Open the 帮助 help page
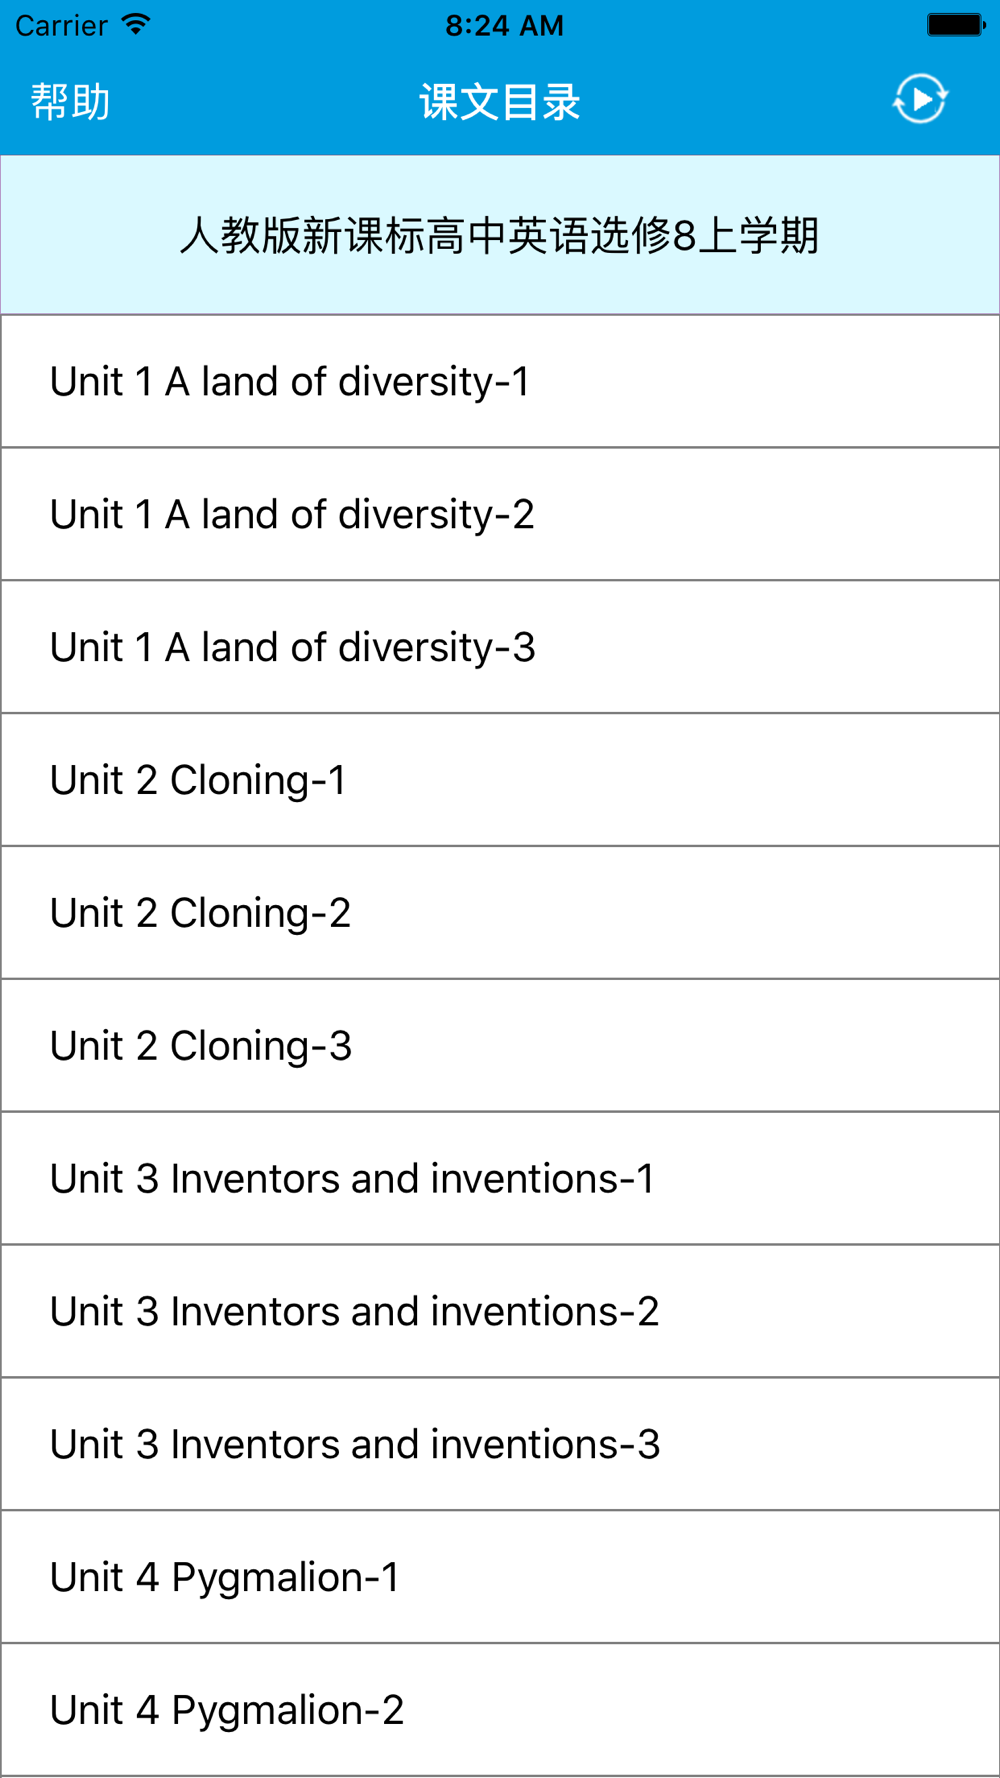 click(x=70, y=102)
